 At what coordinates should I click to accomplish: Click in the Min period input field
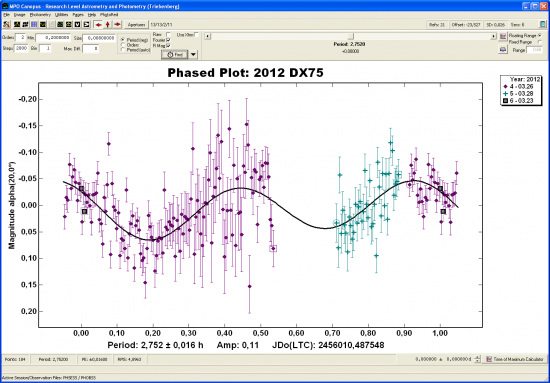point(53,38)
